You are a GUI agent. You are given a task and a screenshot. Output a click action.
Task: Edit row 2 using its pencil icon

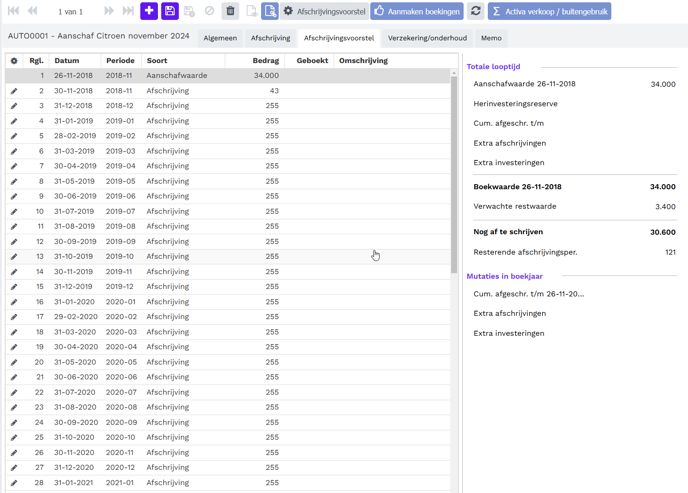point(14,91)
